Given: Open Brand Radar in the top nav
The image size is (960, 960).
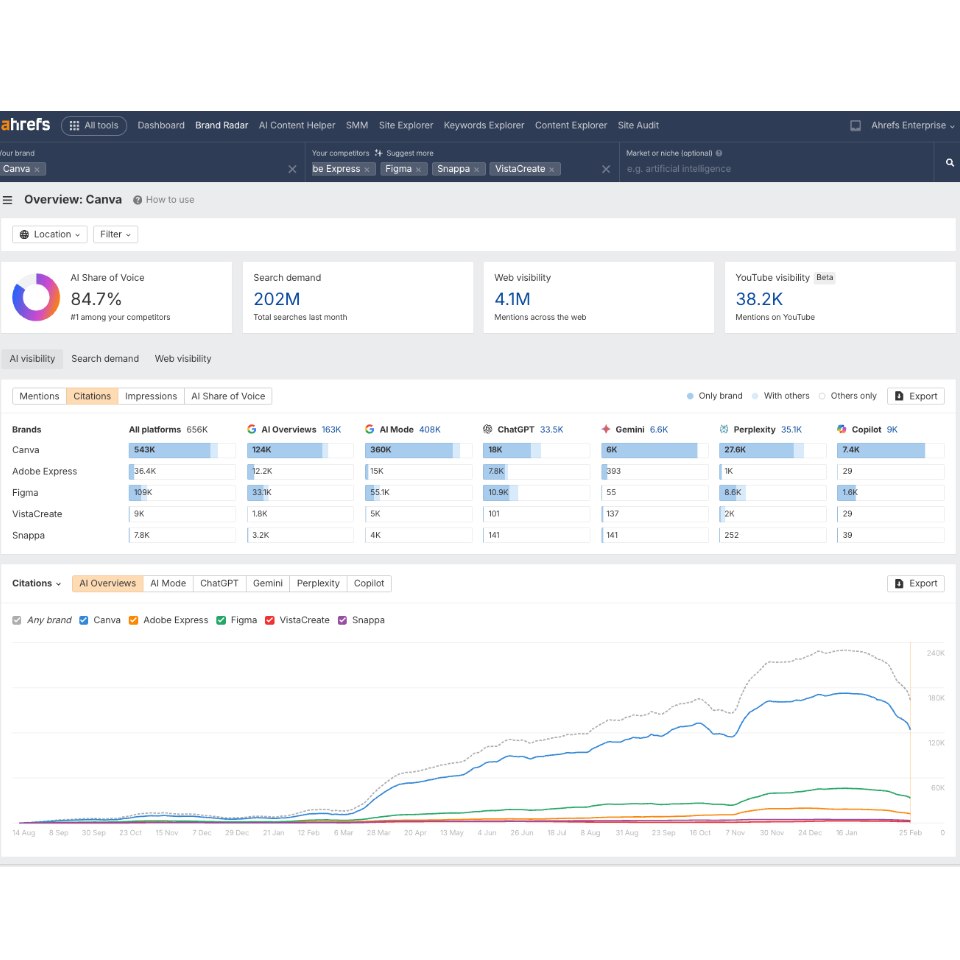Looking at the screenshot, I should click(x=222, y=126).
